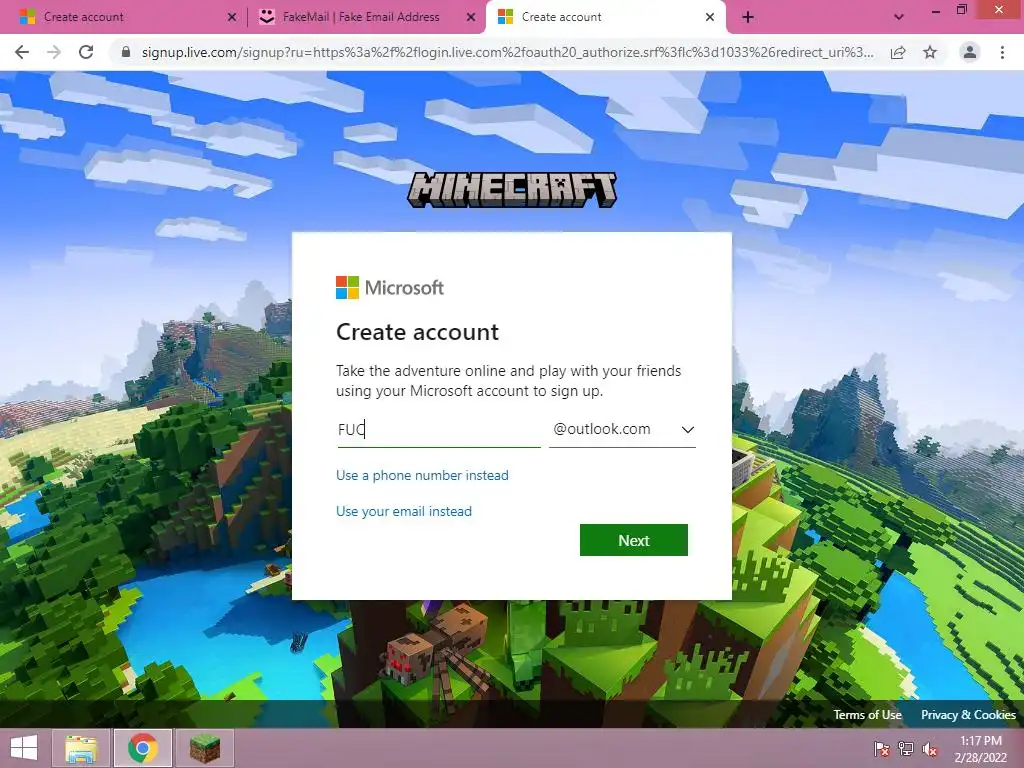
Task: Click Use a phone number instead
Action: coord(422,475)
